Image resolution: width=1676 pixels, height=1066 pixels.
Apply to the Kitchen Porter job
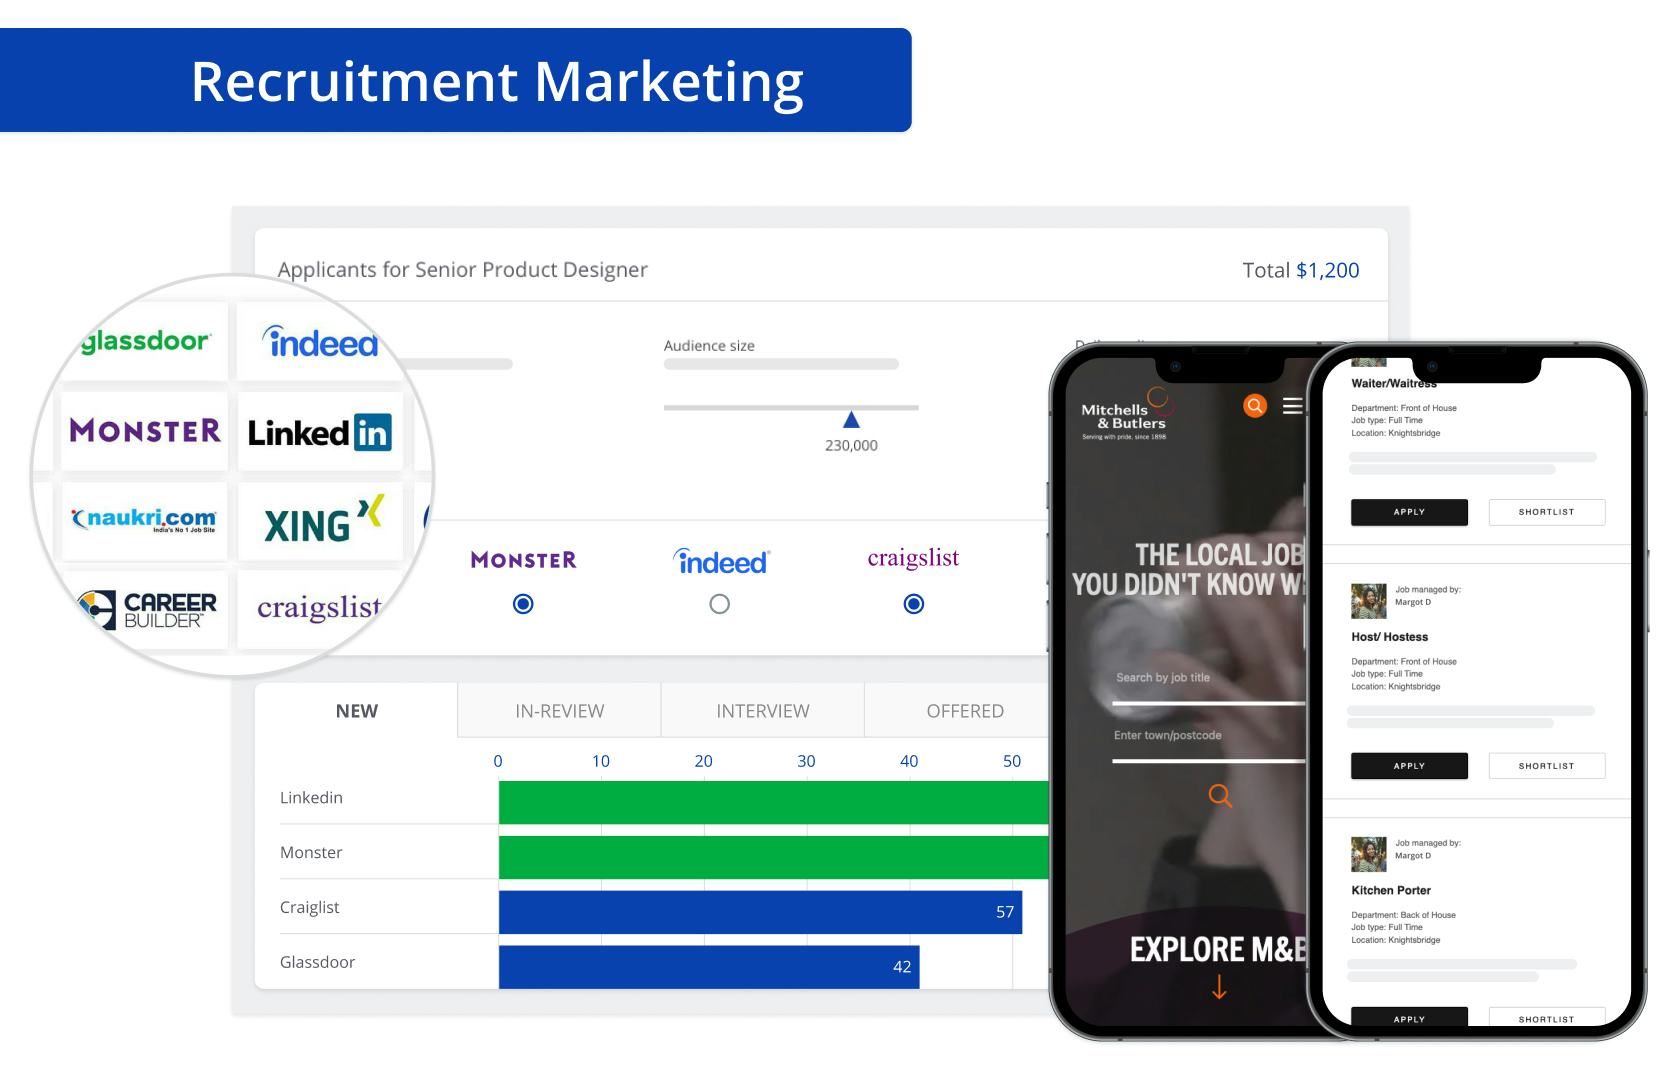pos(1409,1017)
